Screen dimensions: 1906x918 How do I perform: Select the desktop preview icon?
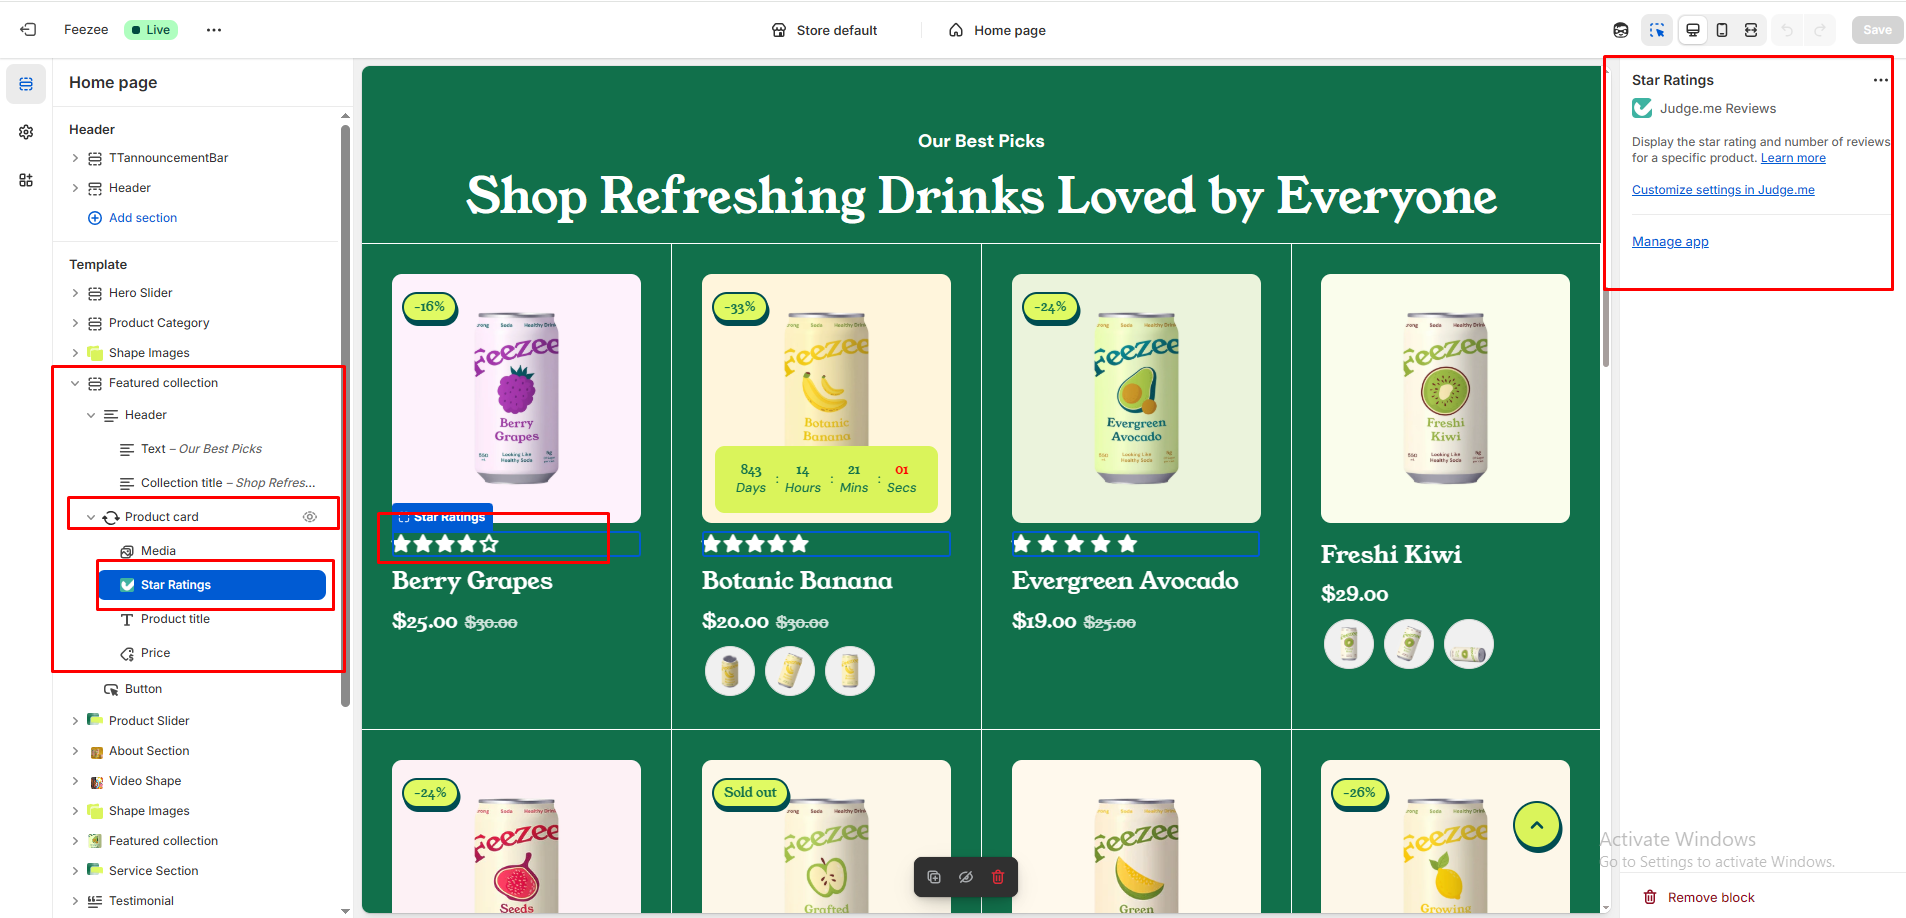1693,30
